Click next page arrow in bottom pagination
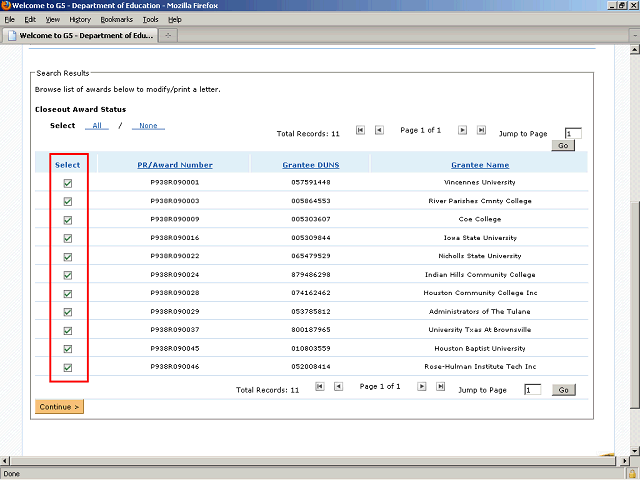Image resolution: width=640 pixels, height=480 pixels. pyautogui.click(x=422, y=386)
